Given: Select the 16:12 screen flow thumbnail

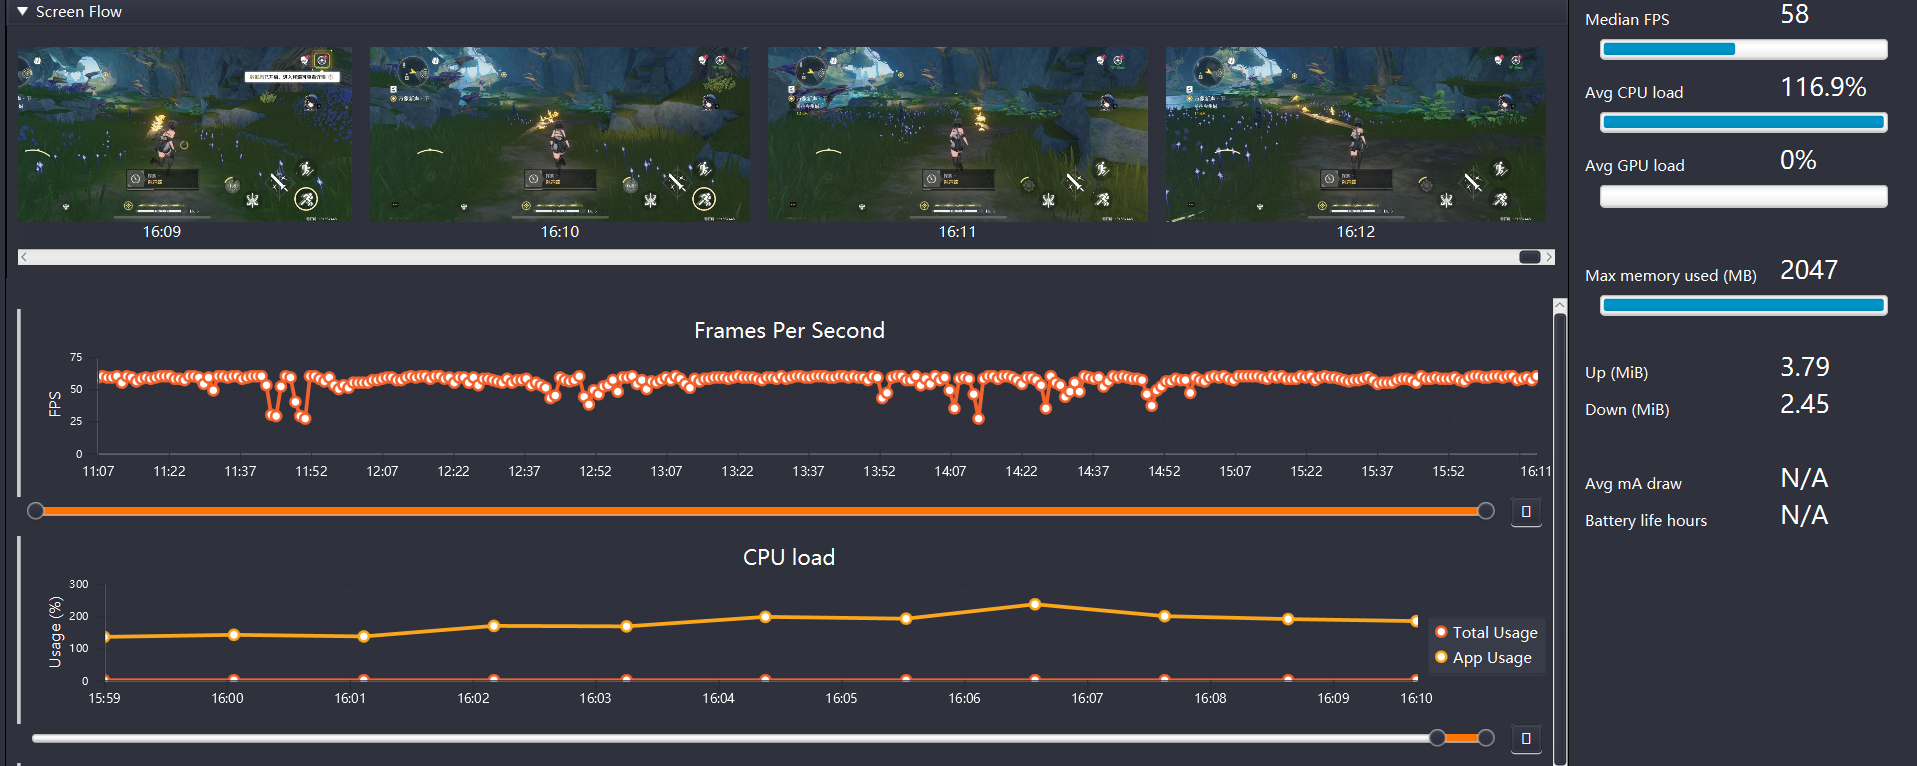Looking at the screenshot, I should 1356,134.
